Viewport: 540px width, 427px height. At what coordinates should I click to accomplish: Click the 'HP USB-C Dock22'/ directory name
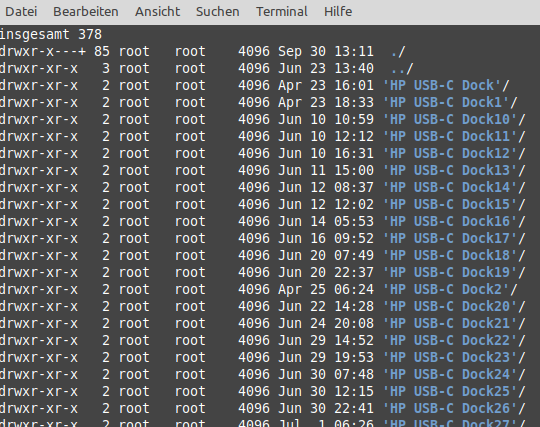[x=454, y=341]
